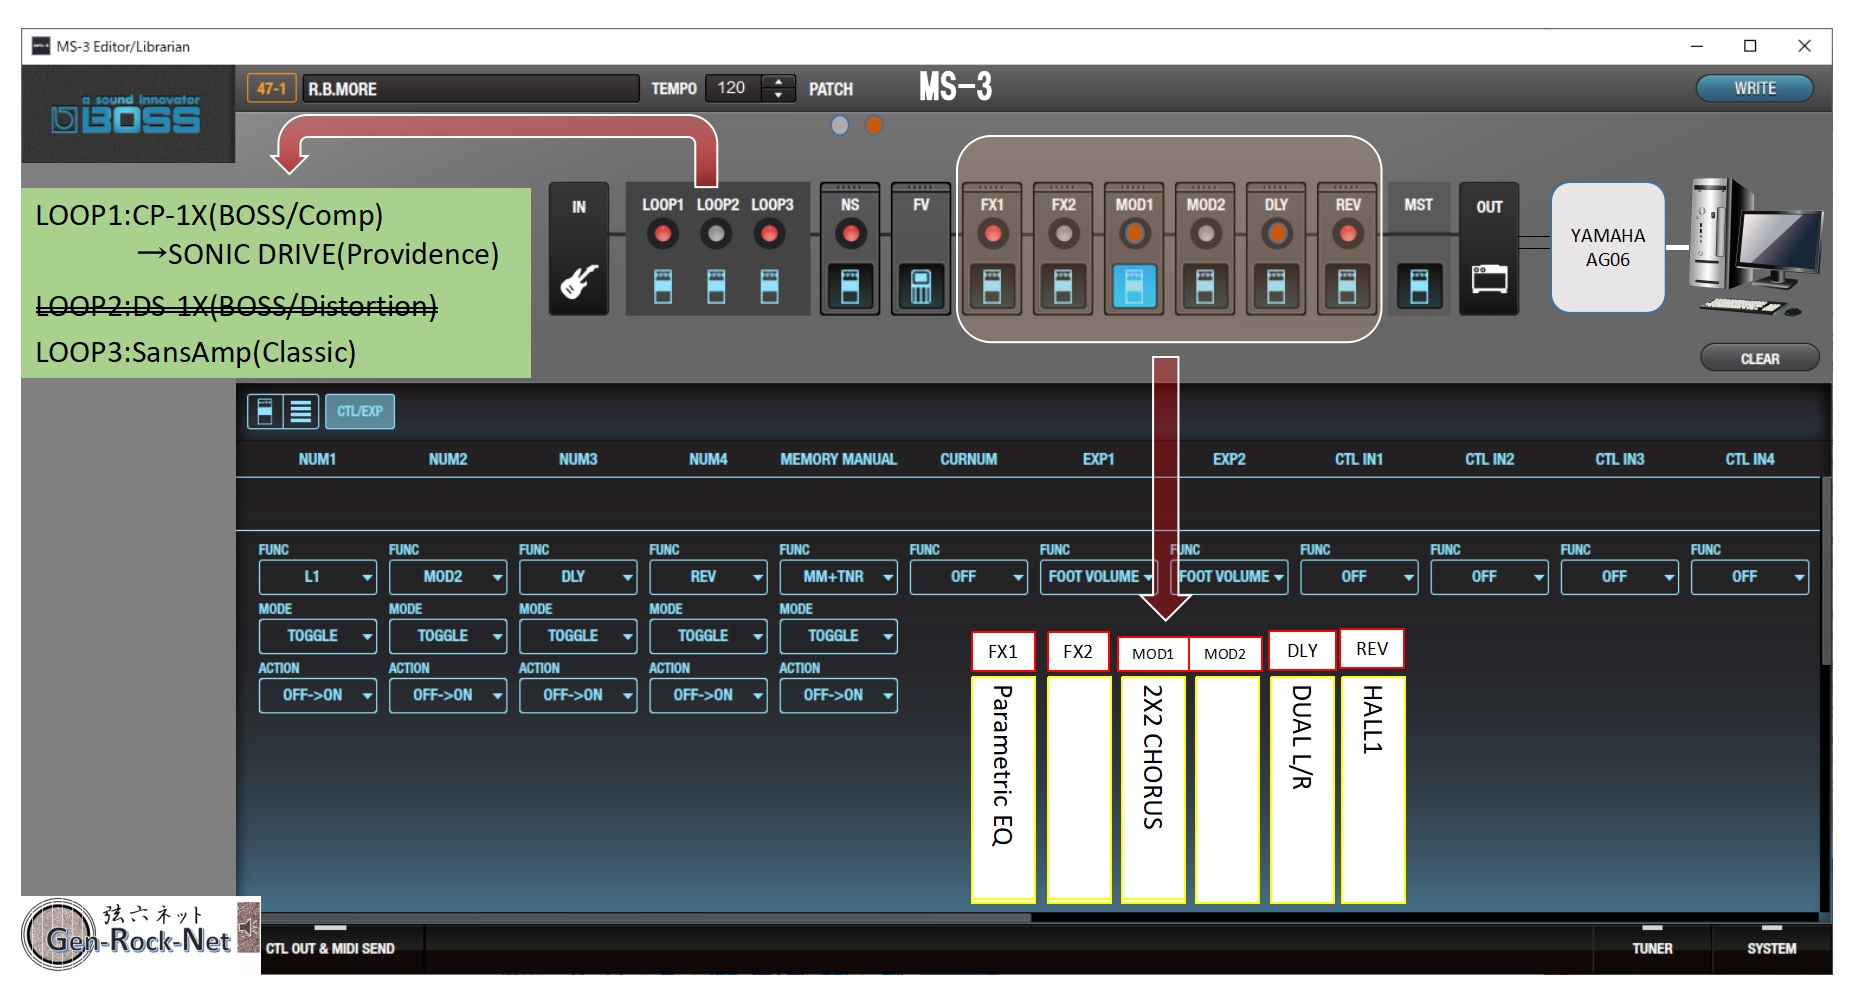Screen dimensions: 1861x1003
Task: Toggle FX1 on/off indicator
Action: (992, 234)
